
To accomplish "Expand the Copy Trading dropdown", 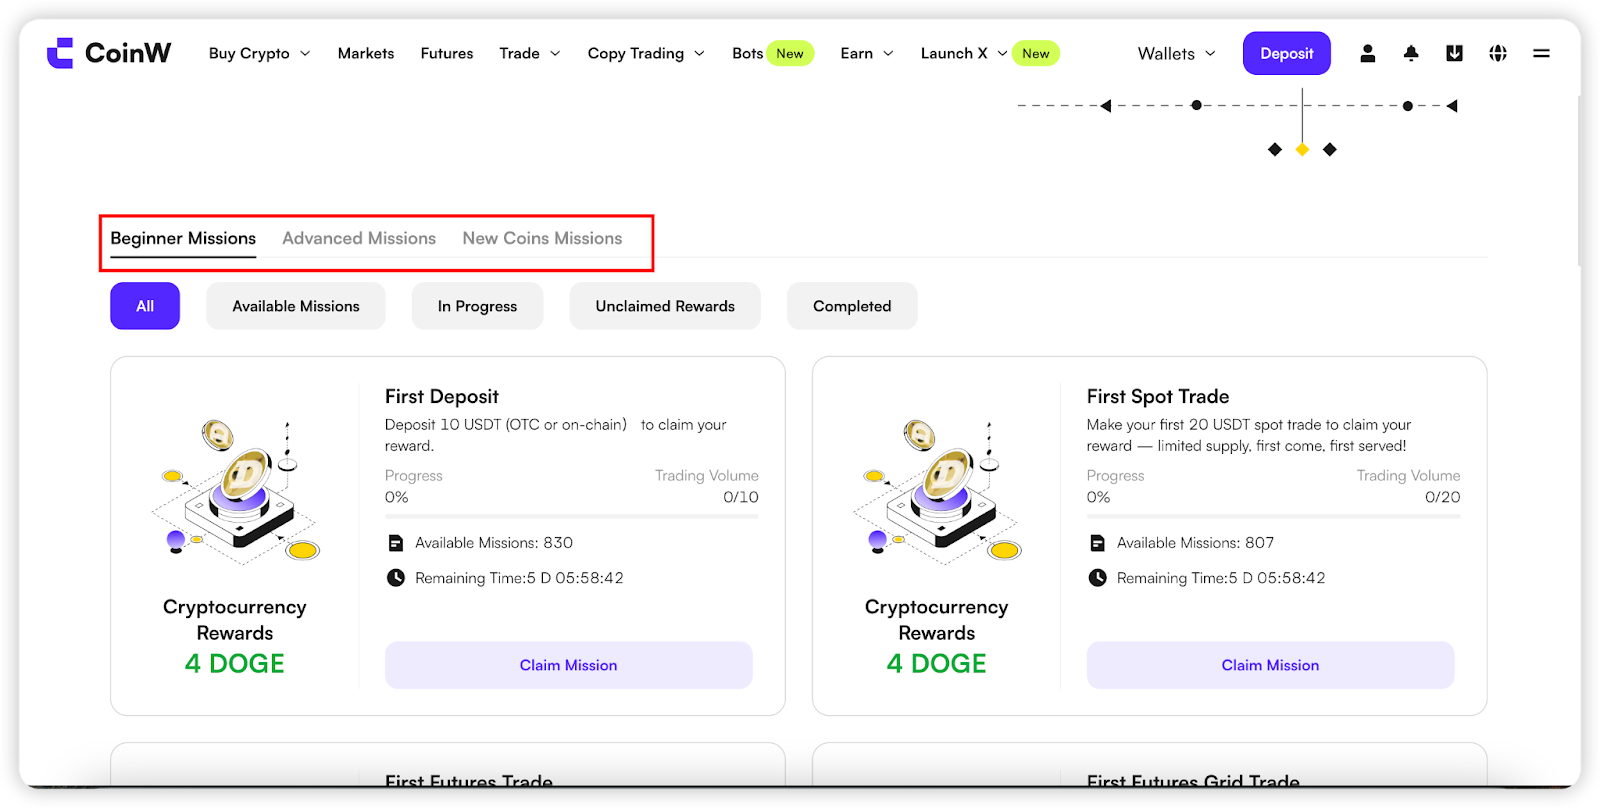I will pos(646,53).
